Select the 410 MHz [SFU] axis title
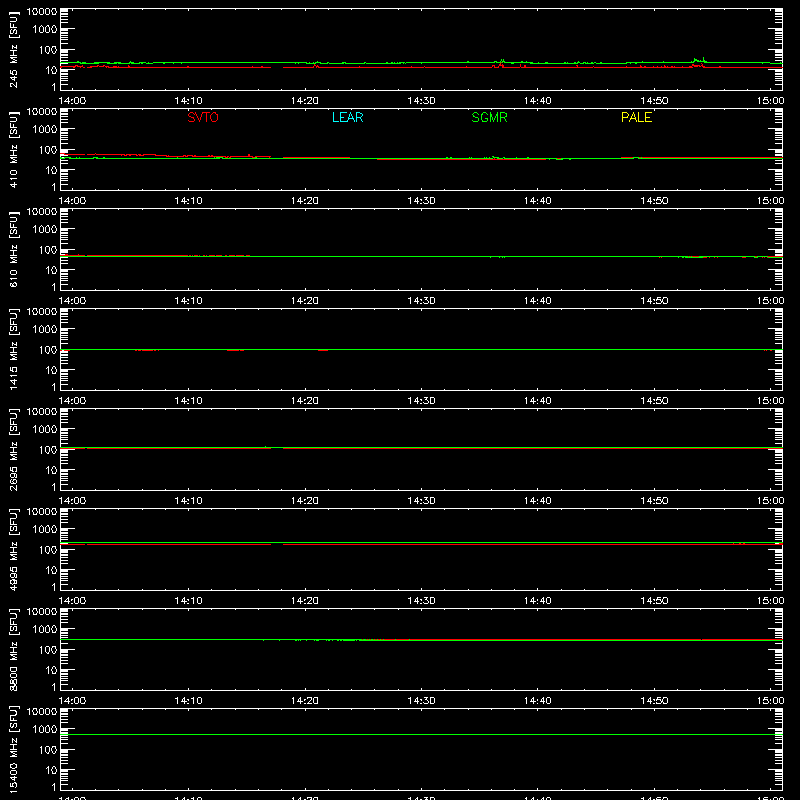The image size is (800, 800). (13, 149)
